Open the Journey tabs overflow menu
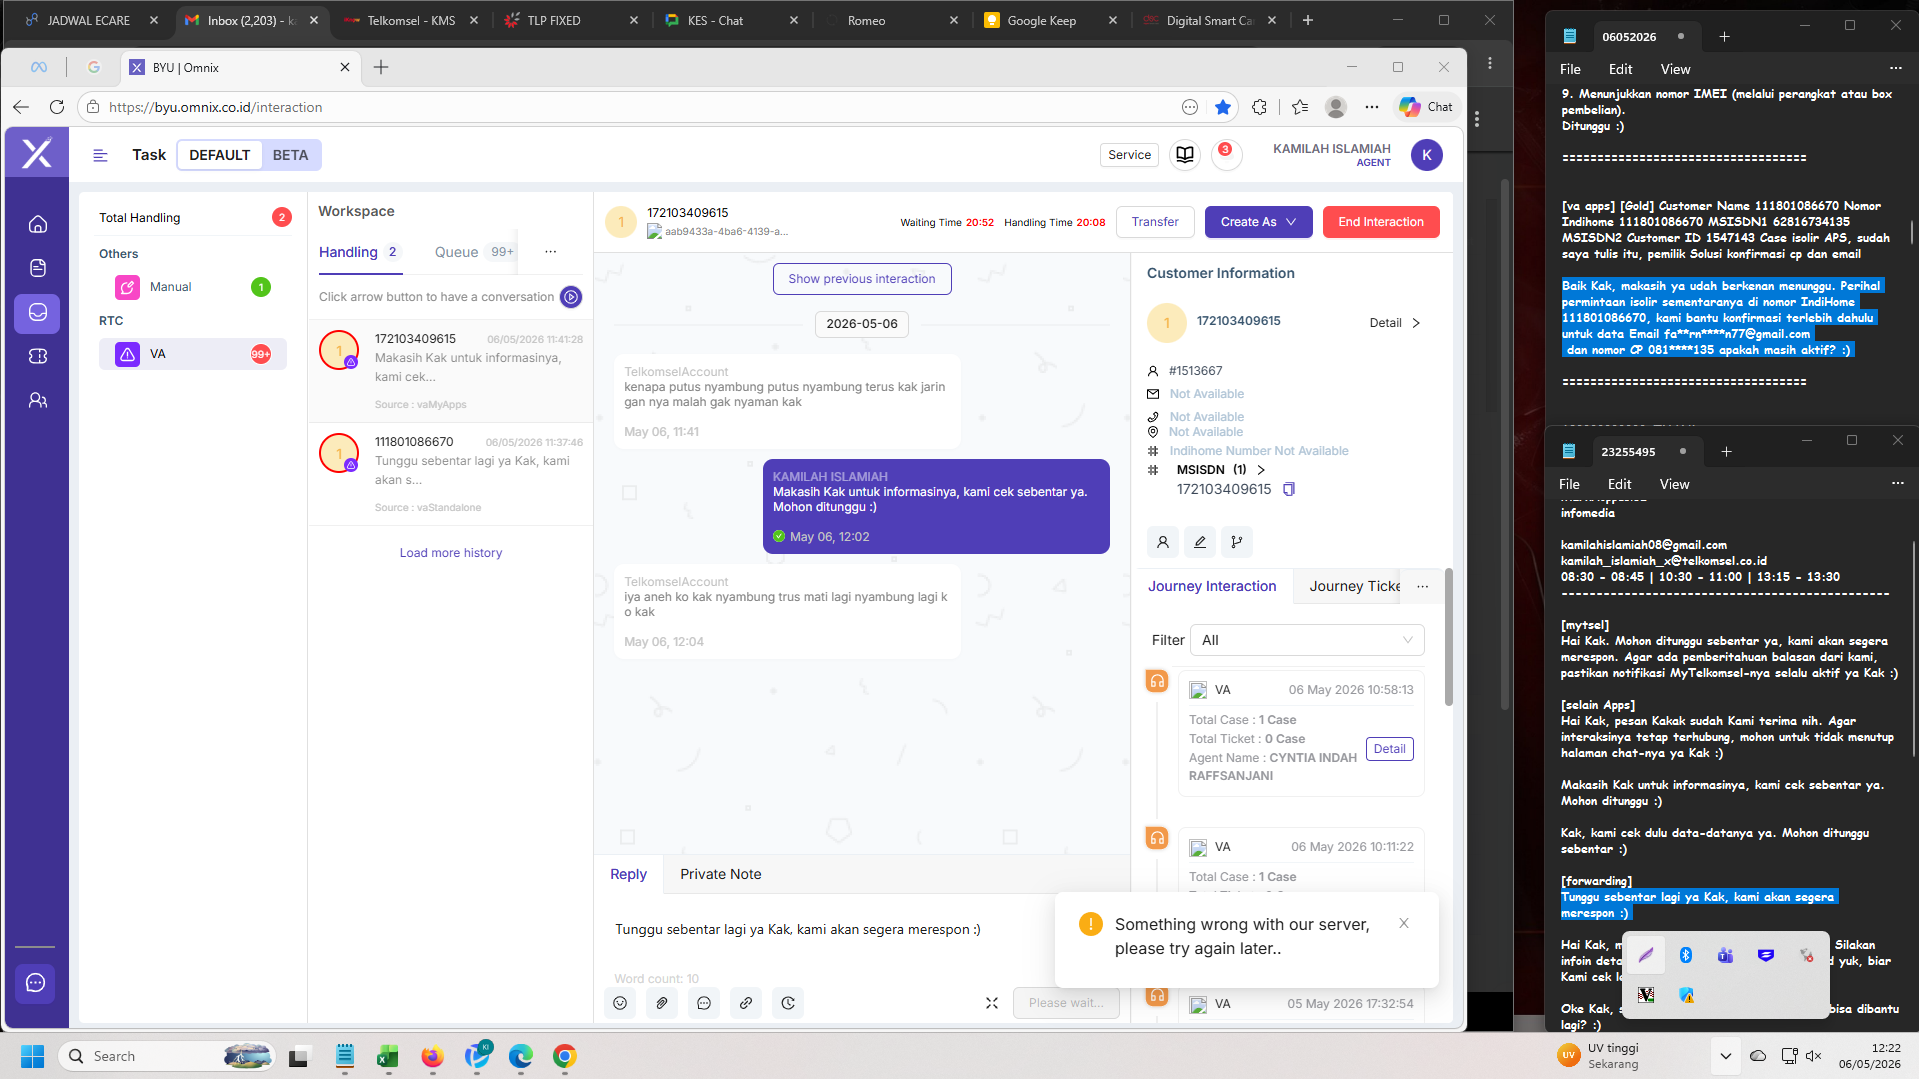 1423,587
